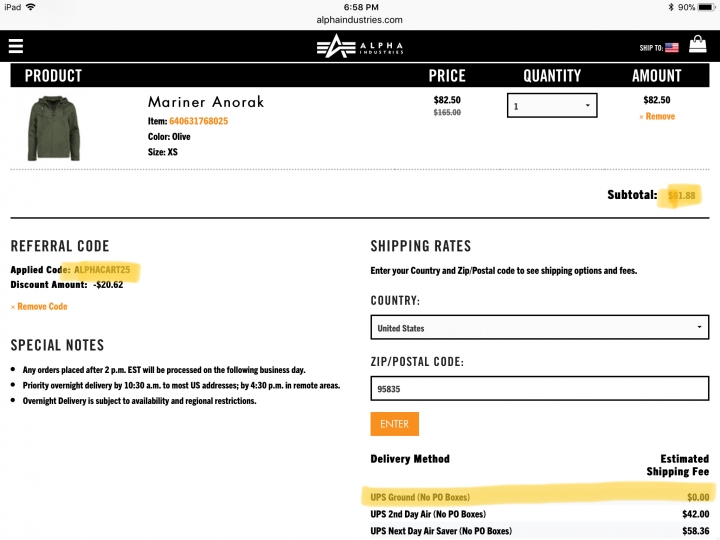720x540 pixels.
Task: Open the Mariner Anorak product title
Action: (206, 101)
